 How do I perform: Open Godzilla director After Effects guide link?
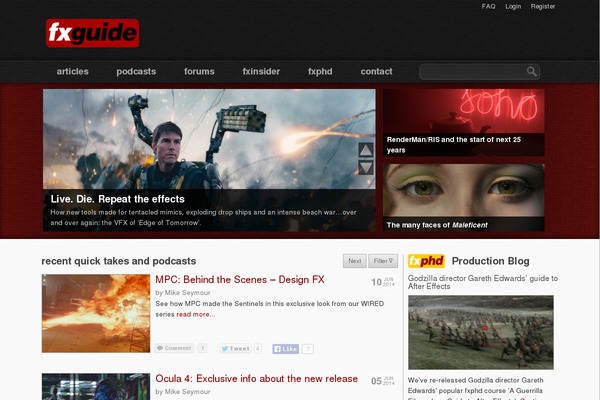point(483,282)
